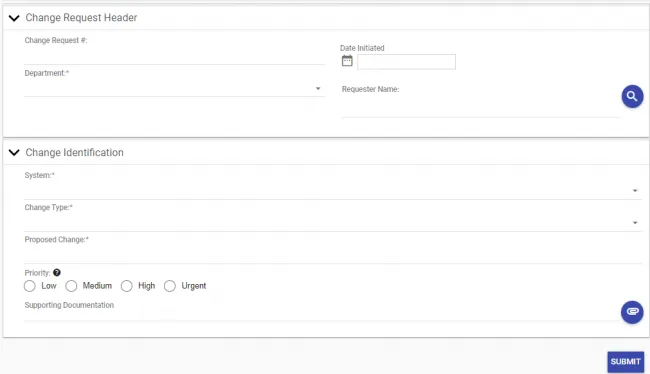Focus the Date Initiated text box
This screenshot has height=374, width=650.
406,62
